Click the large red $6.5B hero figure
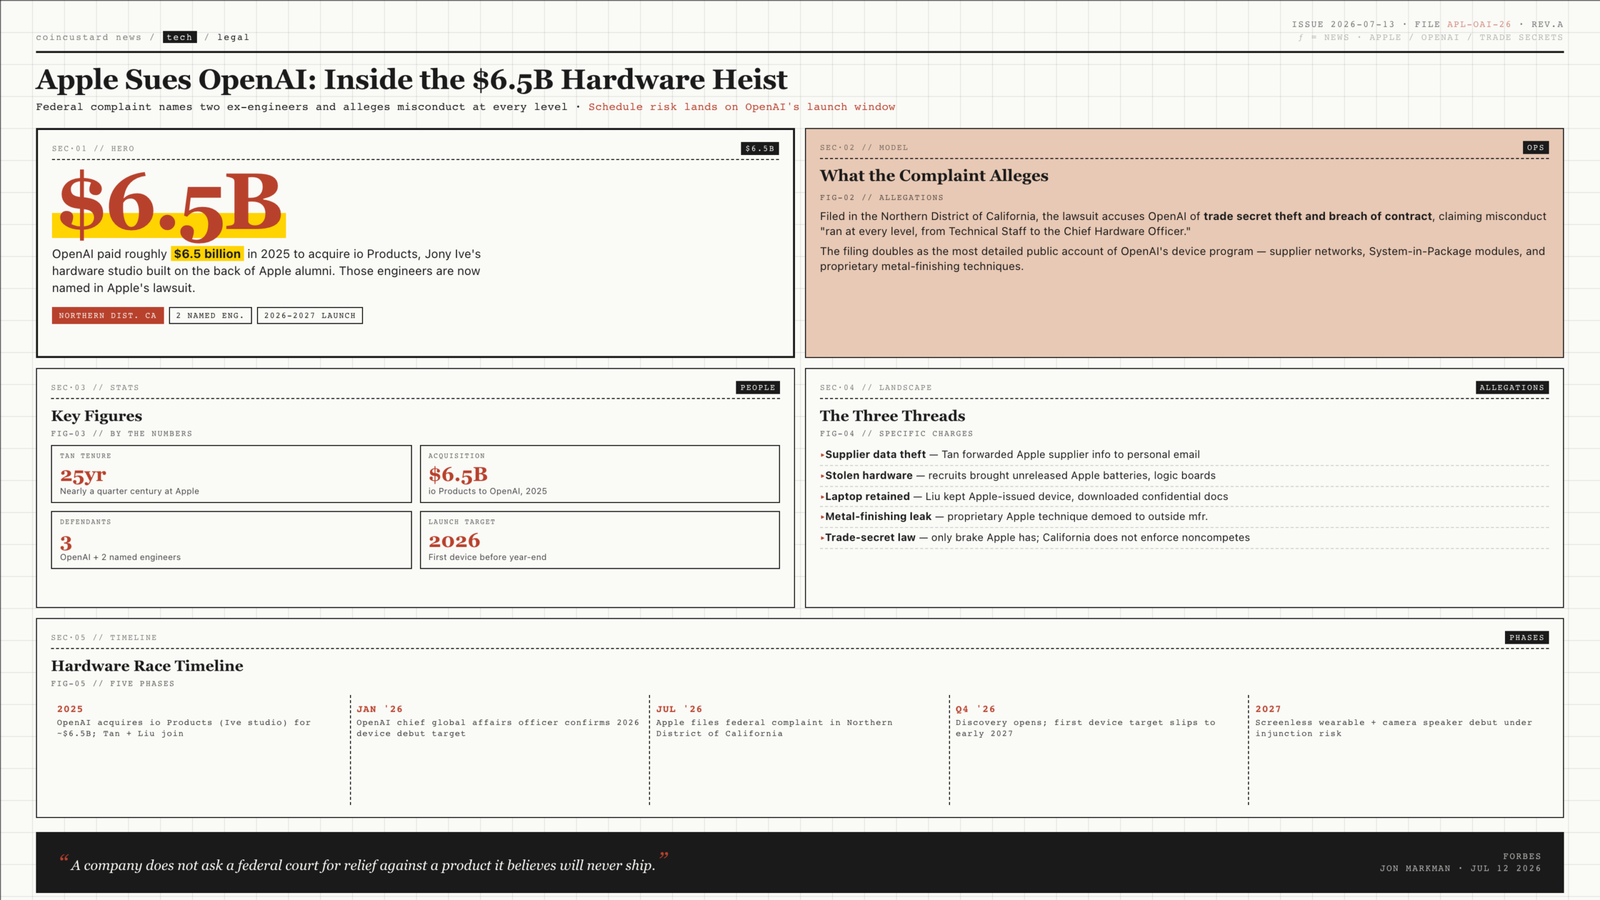Image resolution: width=1600 pixels, height=900 pixels. pos(170,204)
